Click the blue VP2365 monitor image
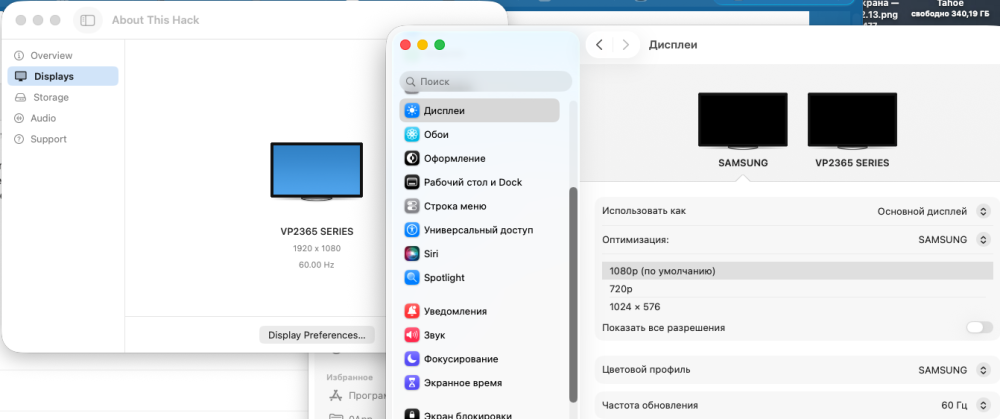Viewport: 1000px width, 419px height. pos(316,172)
